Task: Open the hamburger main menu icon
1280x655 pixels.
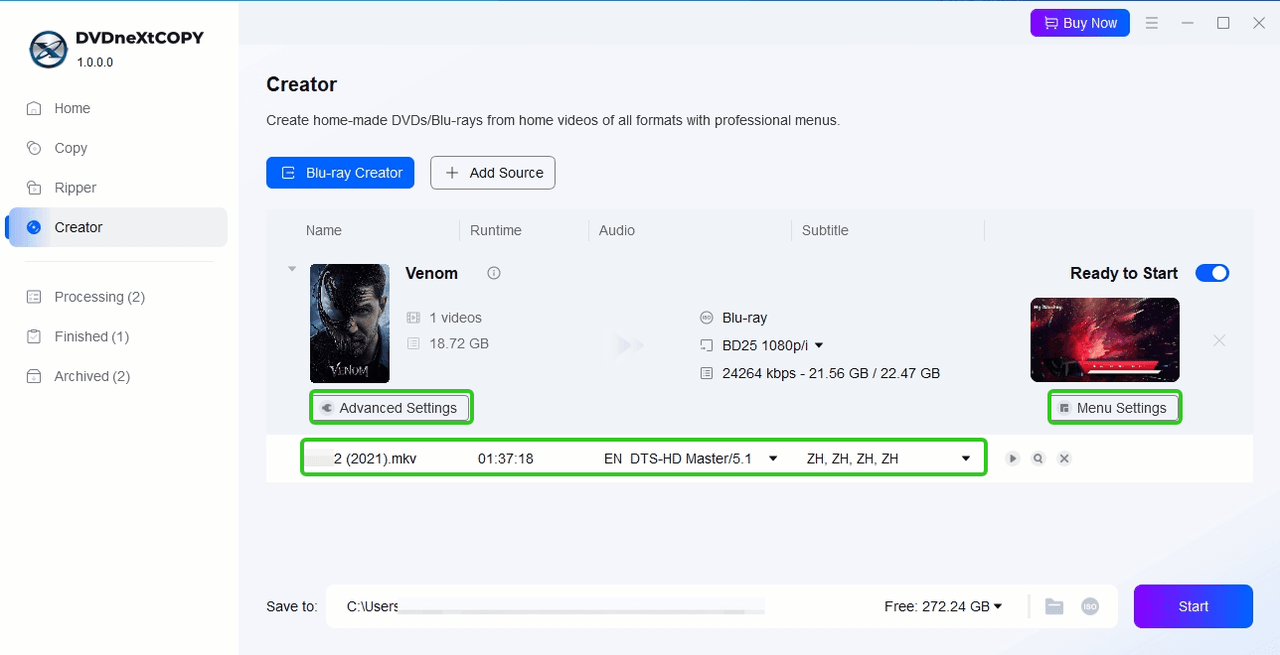Action: point(1152,23)
